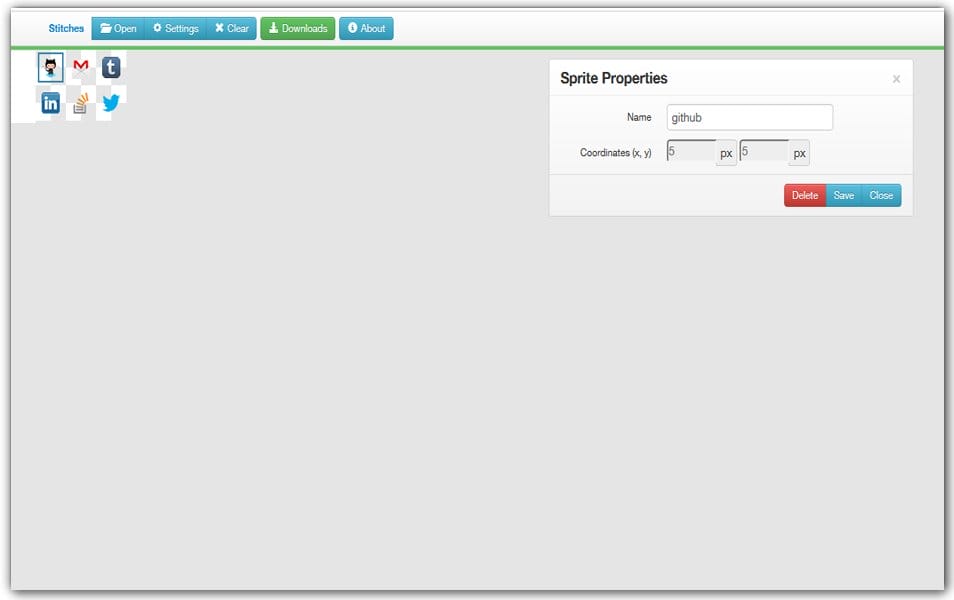The height and width of the screenshot is (600, 954).
Task: Click the gear icon on the Settings button
Action: [x=157, y=28]
